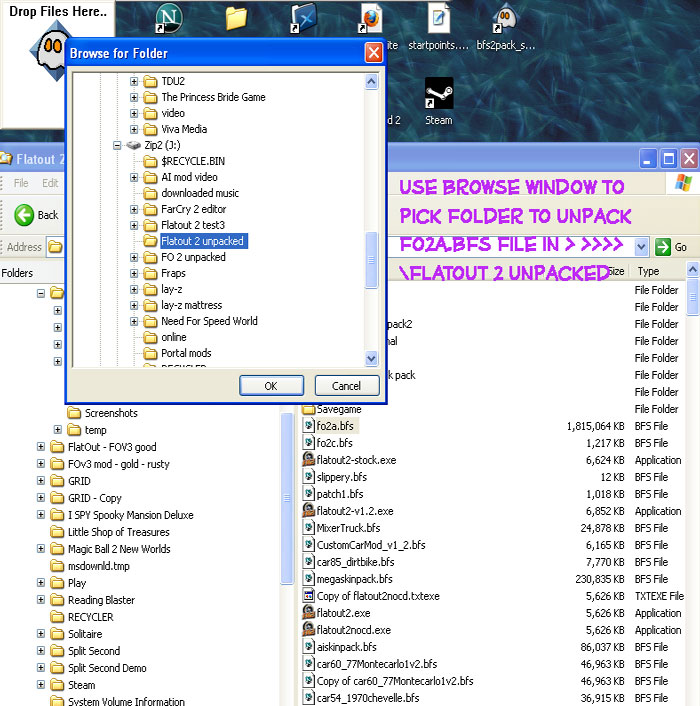700x706 pixels.
Task: Click scroll down arrow in browse dialog
Action: (371, 359)
